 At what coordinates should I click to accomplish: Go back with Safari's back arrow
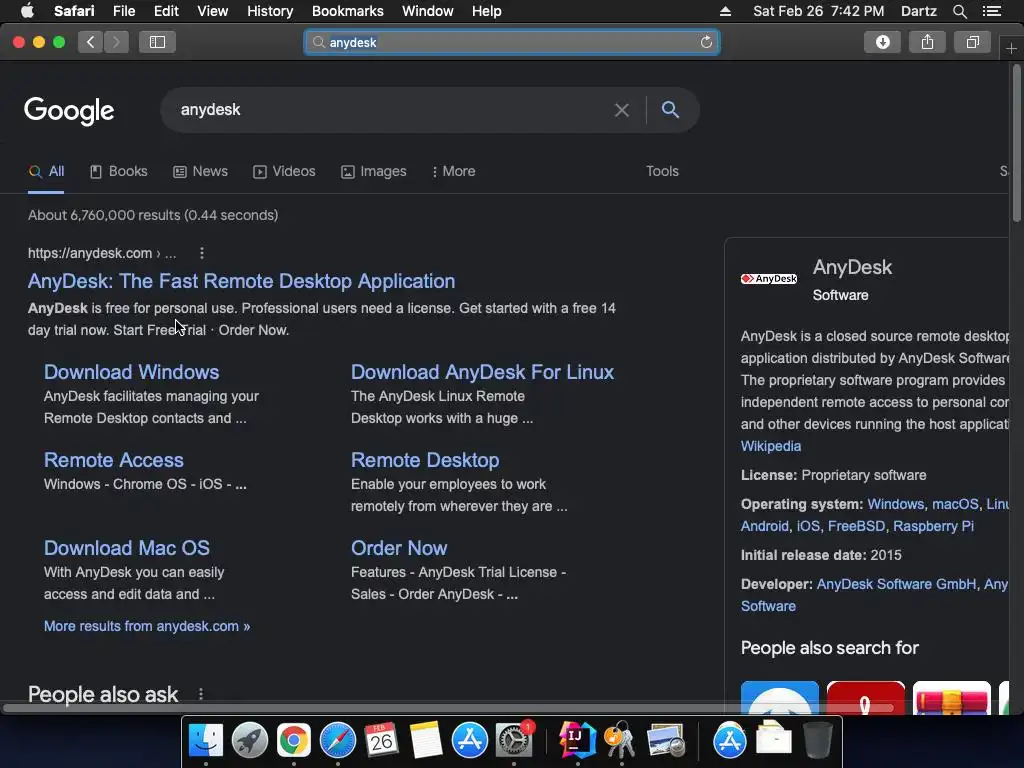(x=91, y=42)
